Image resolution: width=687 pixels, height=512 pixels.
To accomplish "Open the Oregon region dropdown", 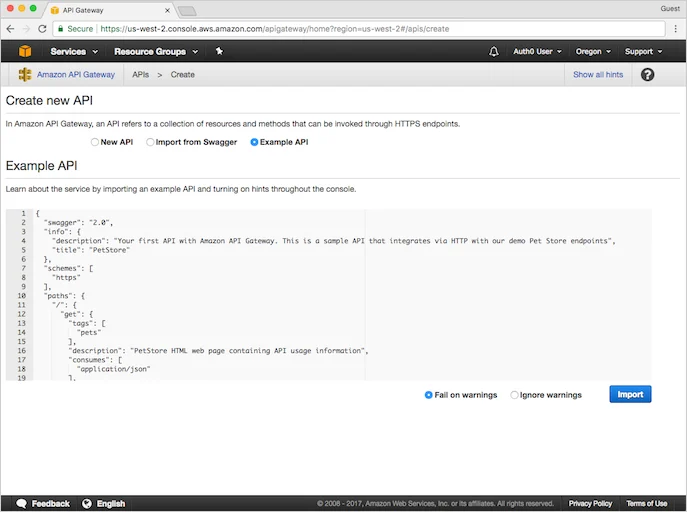I will pos(593,52).
